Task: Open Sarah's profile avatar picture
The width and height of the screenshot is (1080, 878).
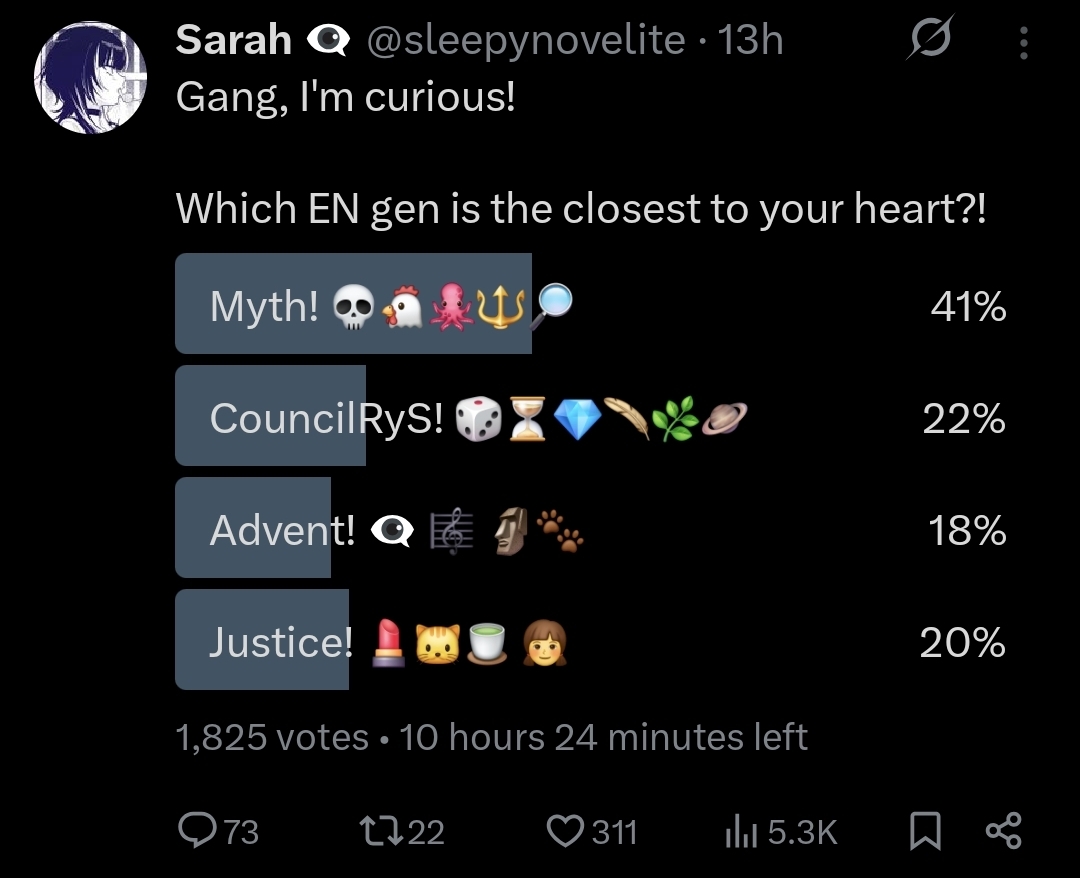Action: (x=90, y=75)
